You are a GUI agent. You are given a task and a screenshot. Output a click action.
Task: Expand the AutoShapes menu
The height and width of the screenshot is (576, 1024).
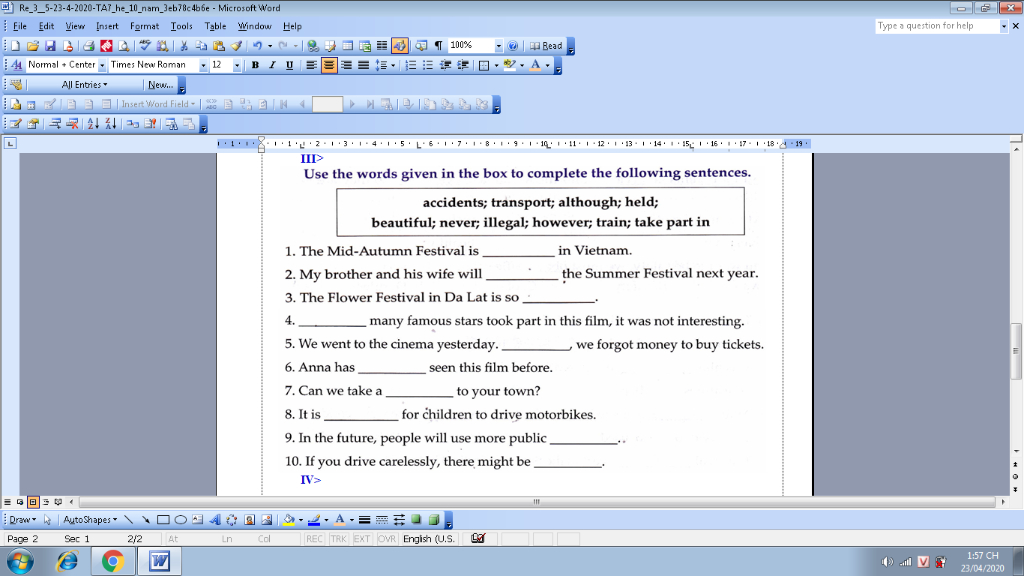click(x=90, y=520)
